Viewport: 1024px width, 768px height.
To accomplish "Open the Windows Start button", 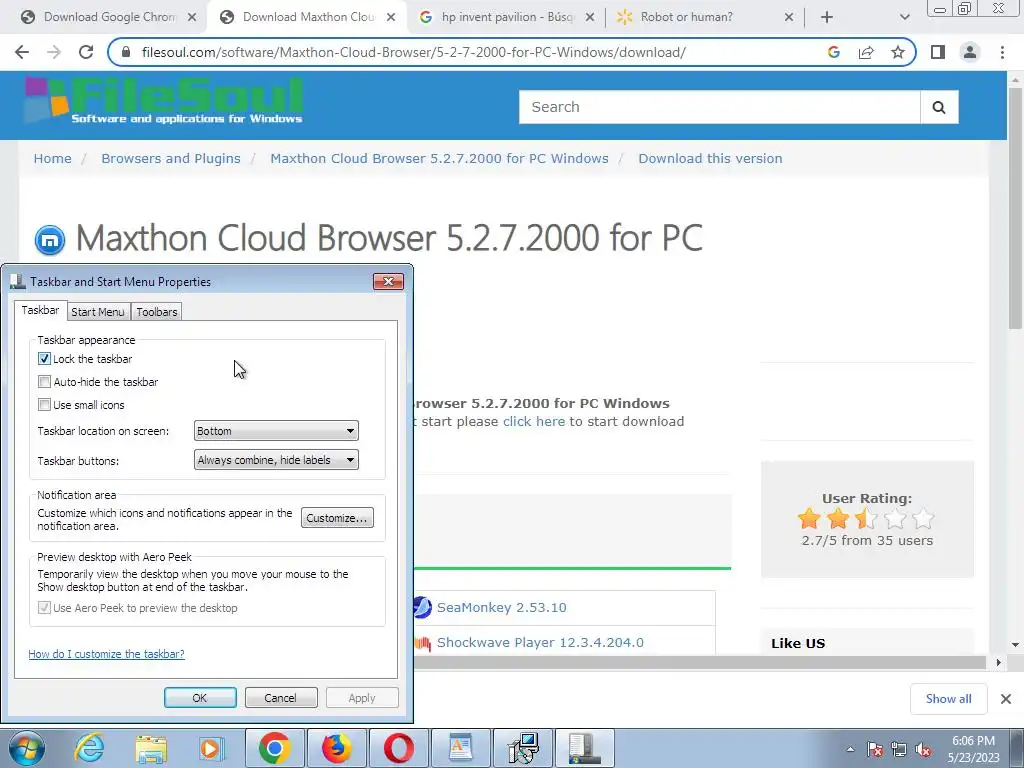I will (26, 748).
